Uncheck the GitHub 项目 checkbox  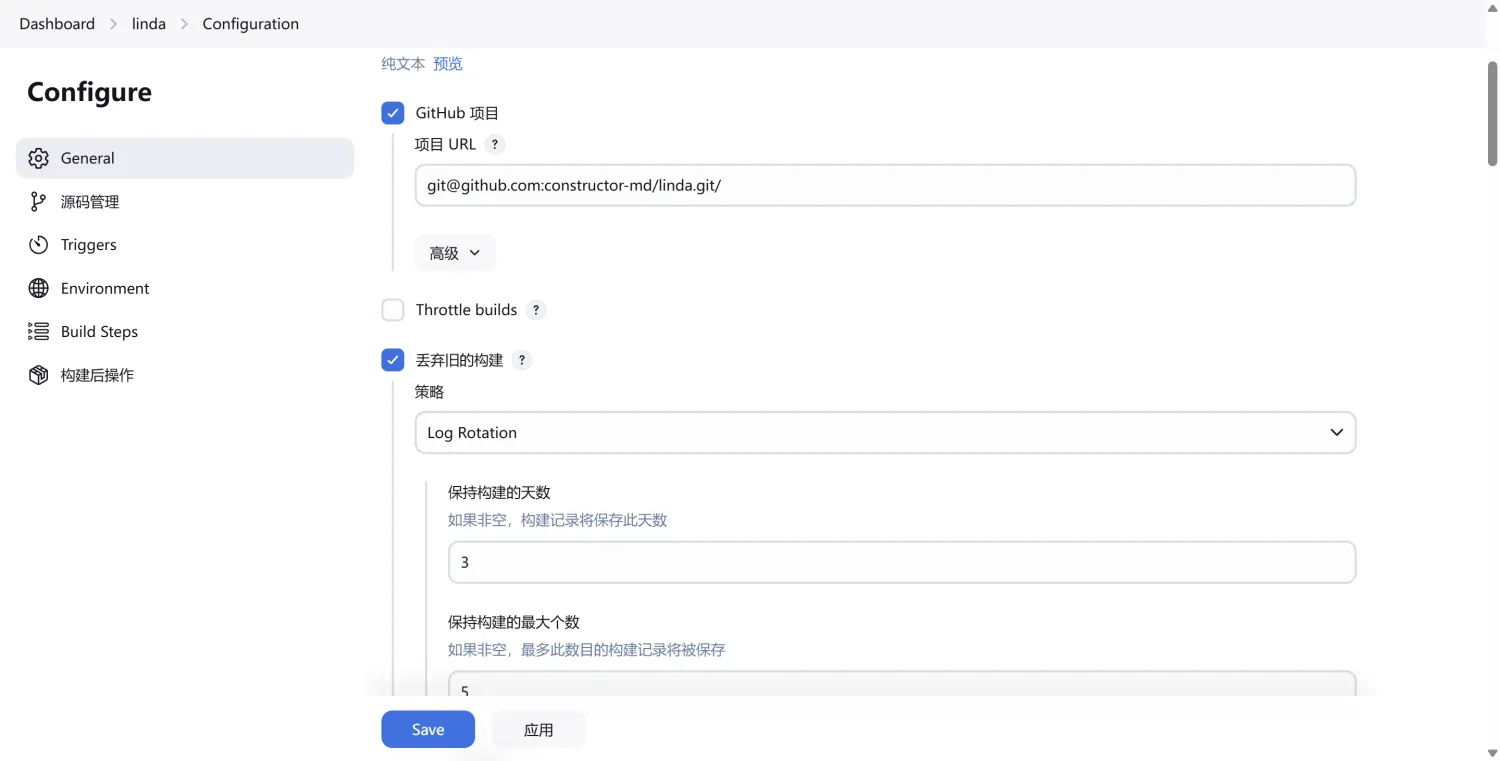pos(393,113)
